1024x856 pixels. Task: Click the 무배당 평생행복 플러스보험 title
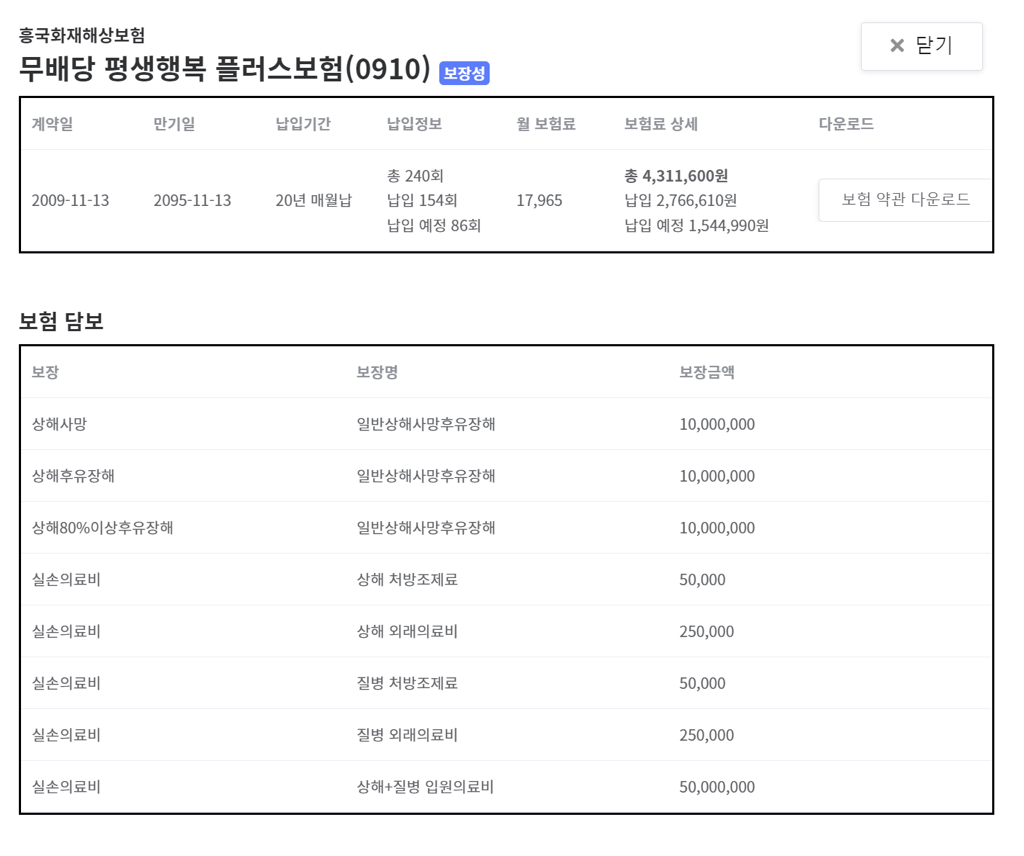point(225,69)
